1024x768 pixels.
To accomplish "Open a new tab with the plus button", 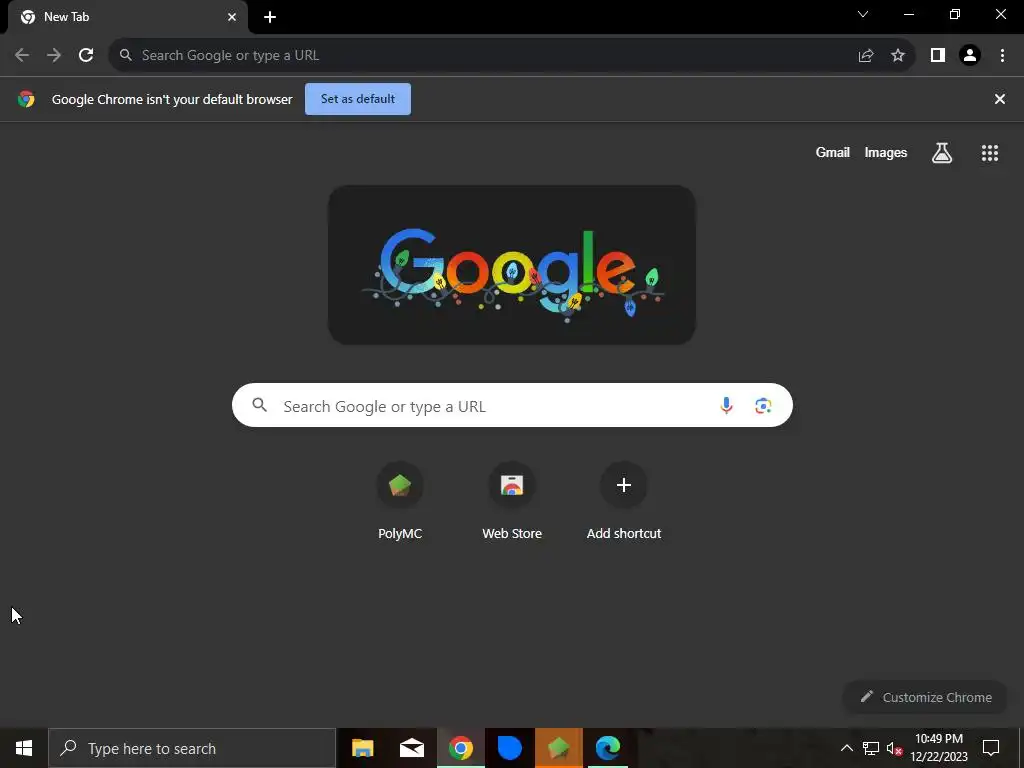I will (270, 17).
